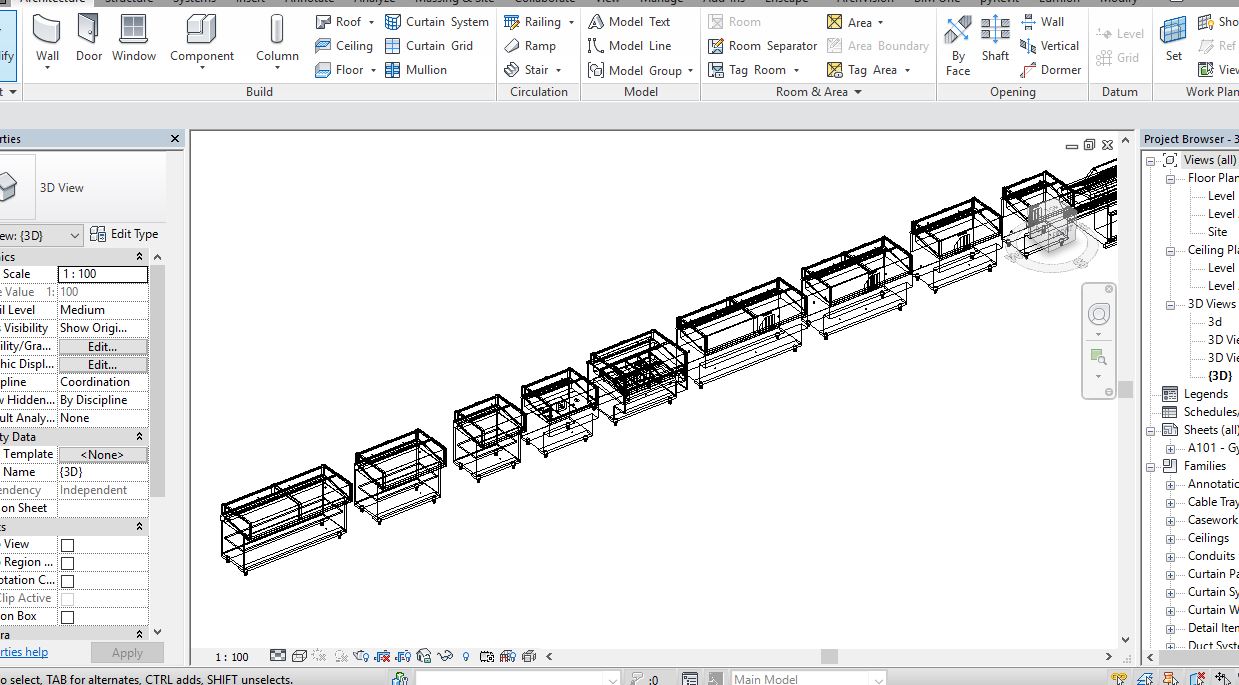
Task: Open the Visual Style view control icon
Action: [x=299, y=657]
